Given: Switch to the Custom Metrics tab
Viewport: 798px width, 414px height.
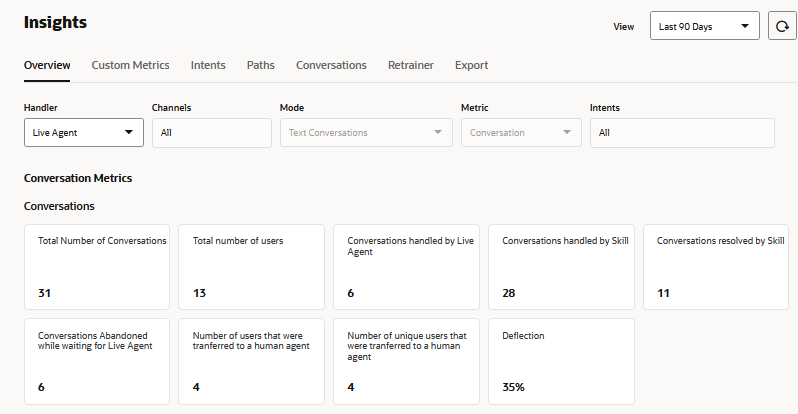Looking at the screenshot, I should click(130, 65).
